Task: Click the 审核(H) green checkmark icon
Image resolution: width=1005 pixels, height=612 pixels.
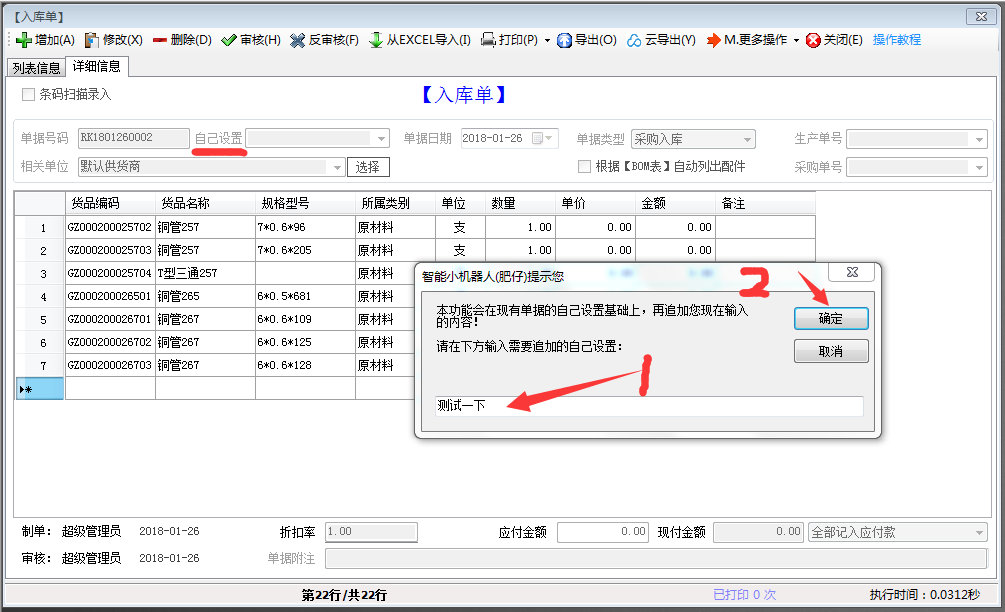Action: pyautogui.click(x=229, y=40)
